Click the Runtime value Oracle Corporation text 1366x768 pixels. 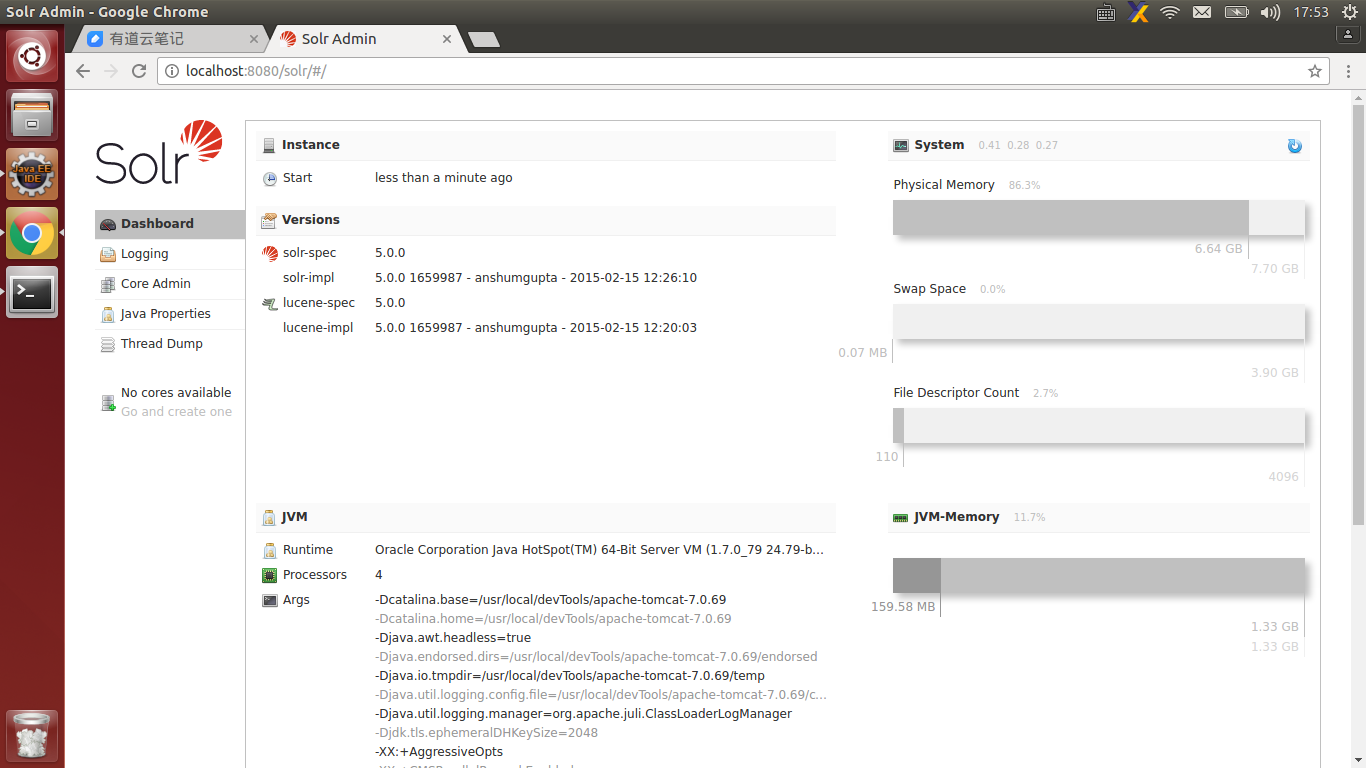point(600,550)
